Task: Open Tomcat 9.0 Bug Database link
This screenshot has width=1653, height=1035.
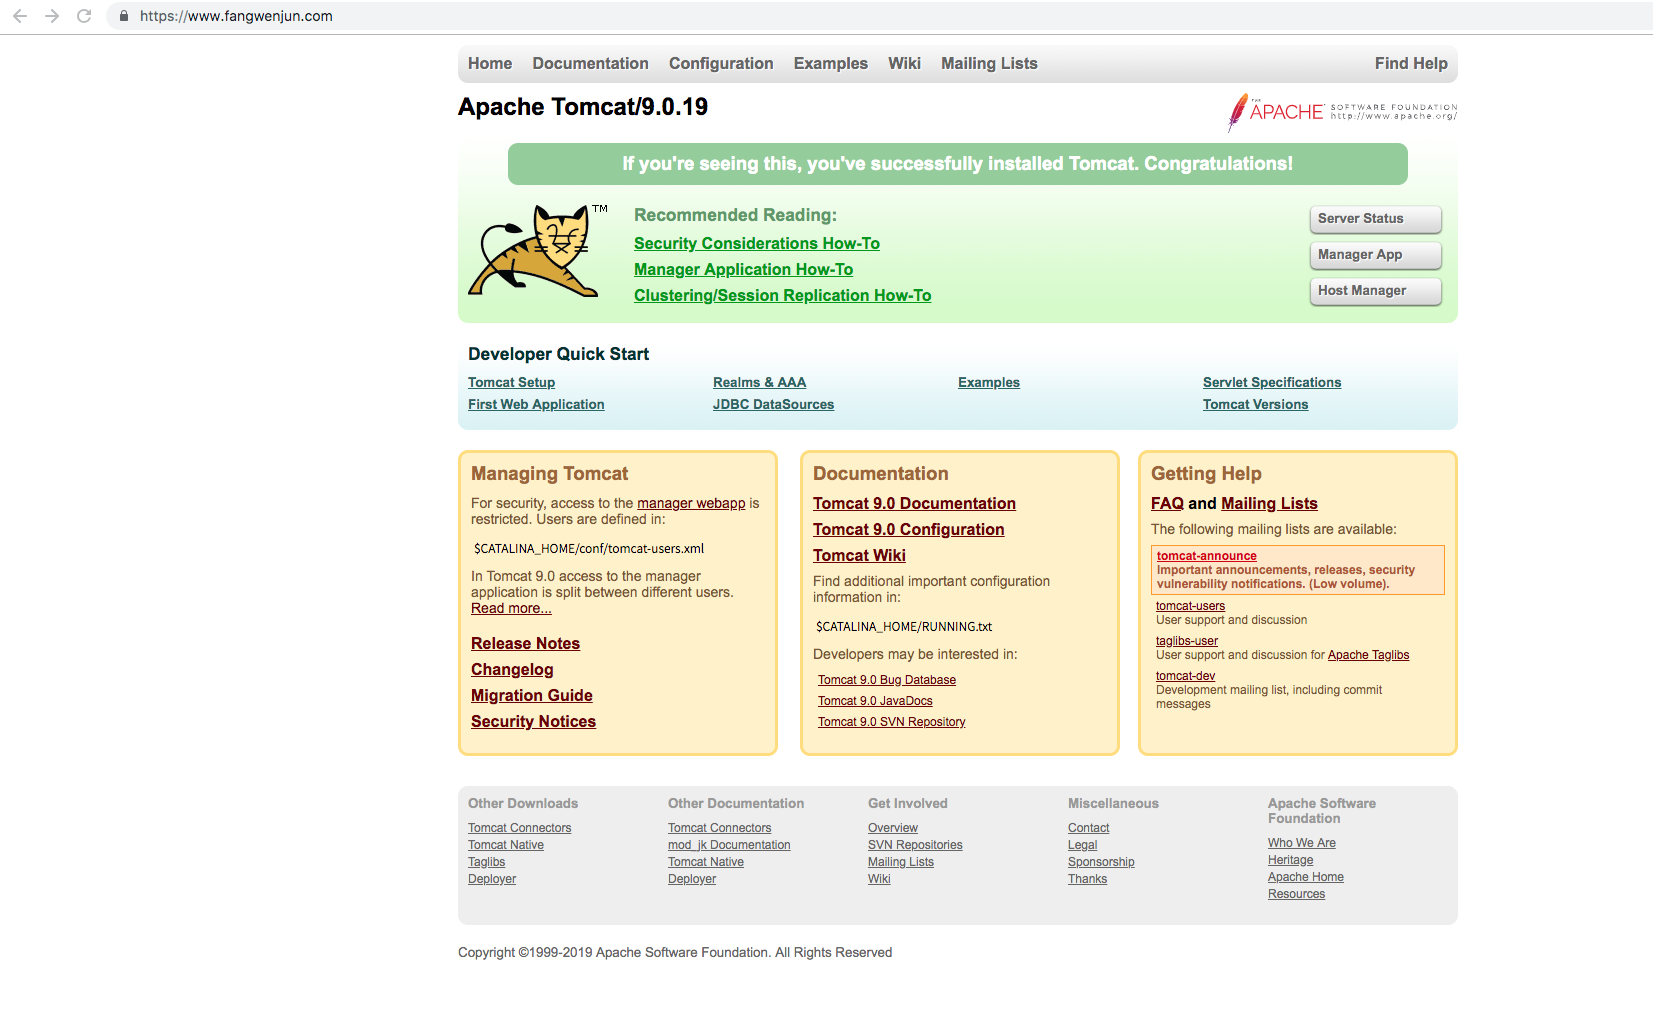Action: [887, 680]
